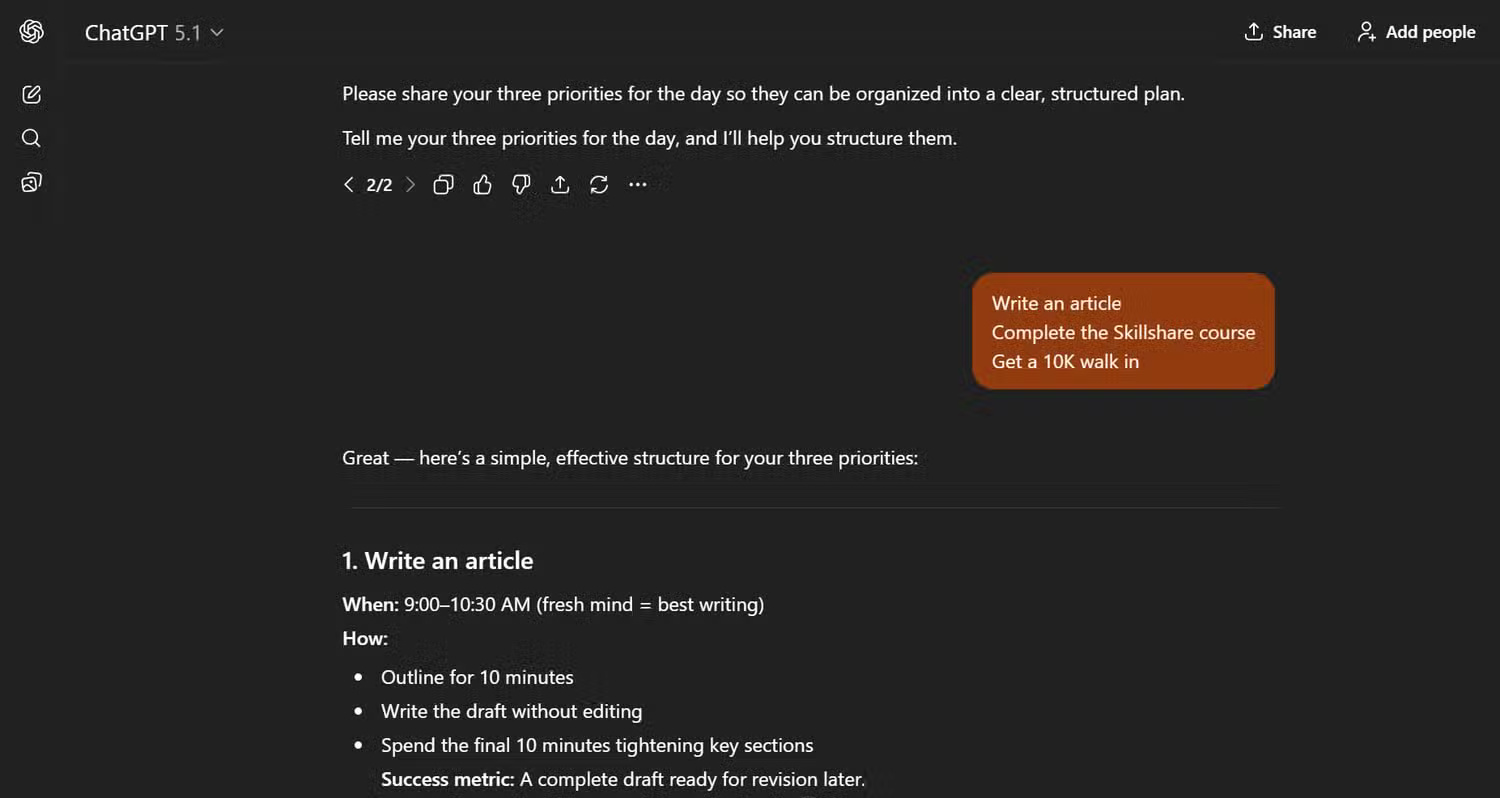This screenshot has width=1500, height=798.
Task: Select the orange user message bubble
Action: 1122,331
